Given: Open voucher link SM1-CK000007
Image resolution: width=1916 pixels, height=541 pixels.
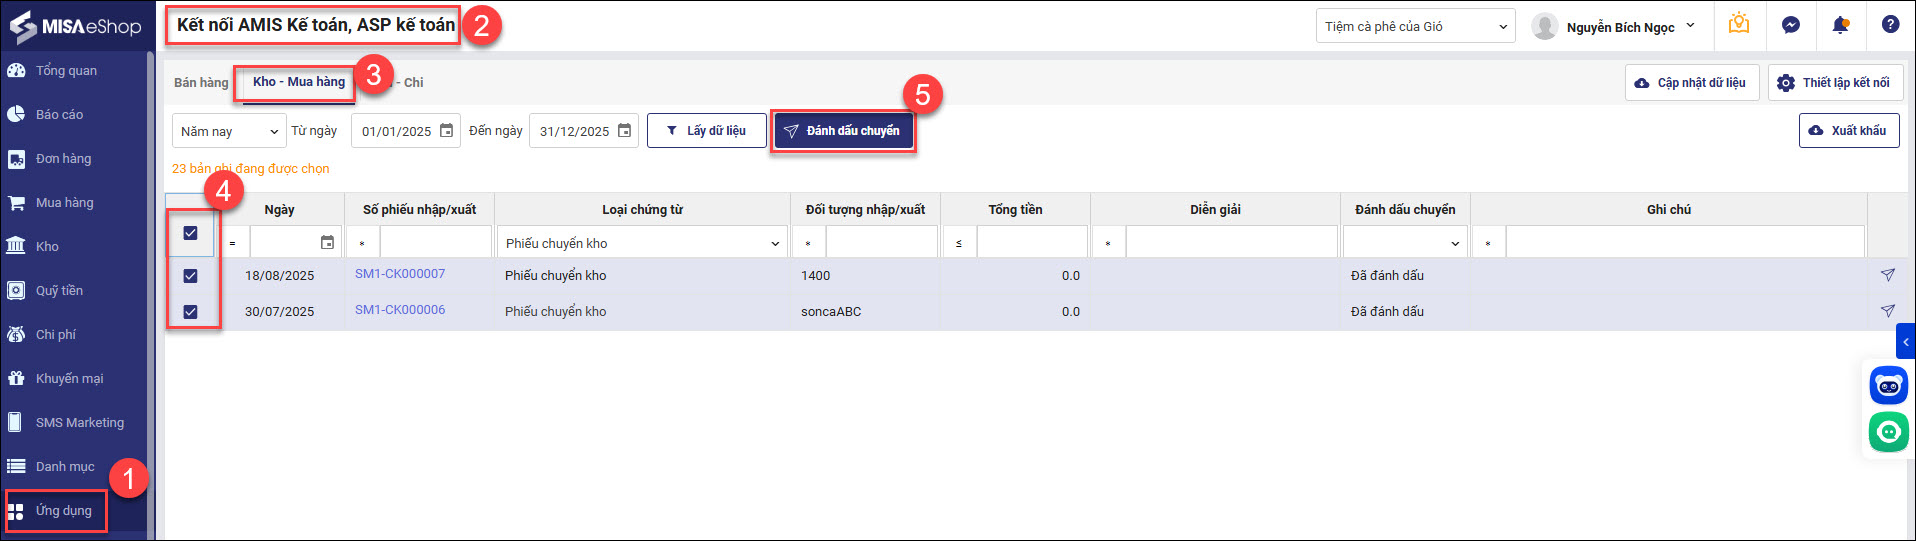Looking at the screenshot, I should click(x=400, y=274).
